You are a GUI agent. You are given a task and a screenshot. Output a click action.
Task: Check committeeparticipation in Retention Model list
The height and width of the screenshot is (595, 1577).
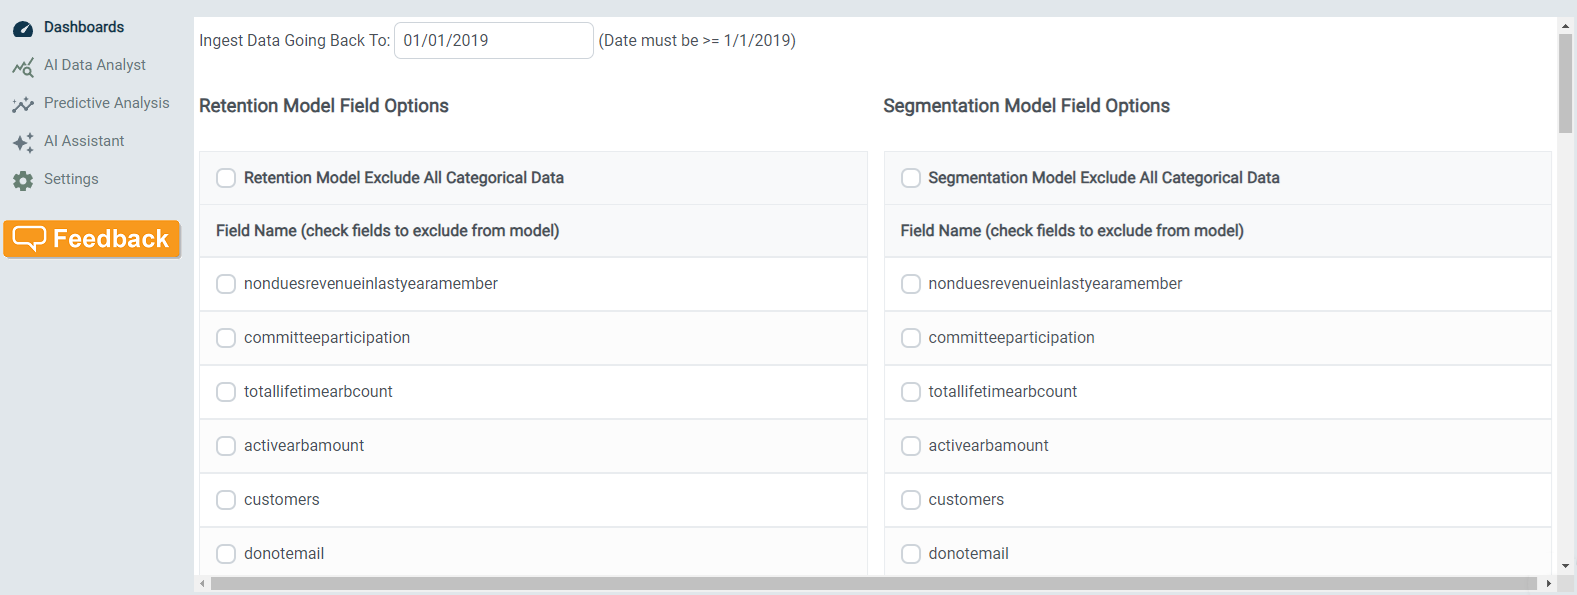(x=226, y=338)
